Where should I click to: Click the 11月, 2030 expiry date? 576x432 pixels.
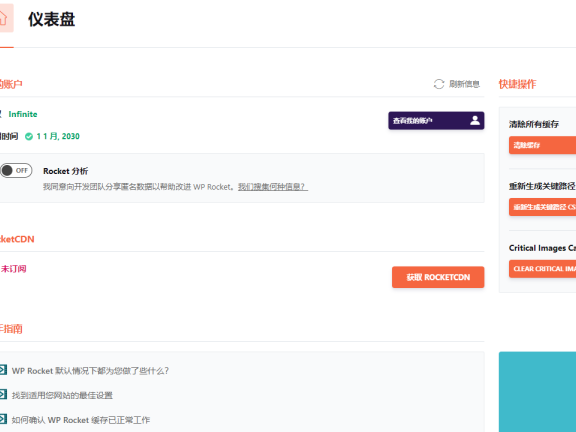click(58, 136)
